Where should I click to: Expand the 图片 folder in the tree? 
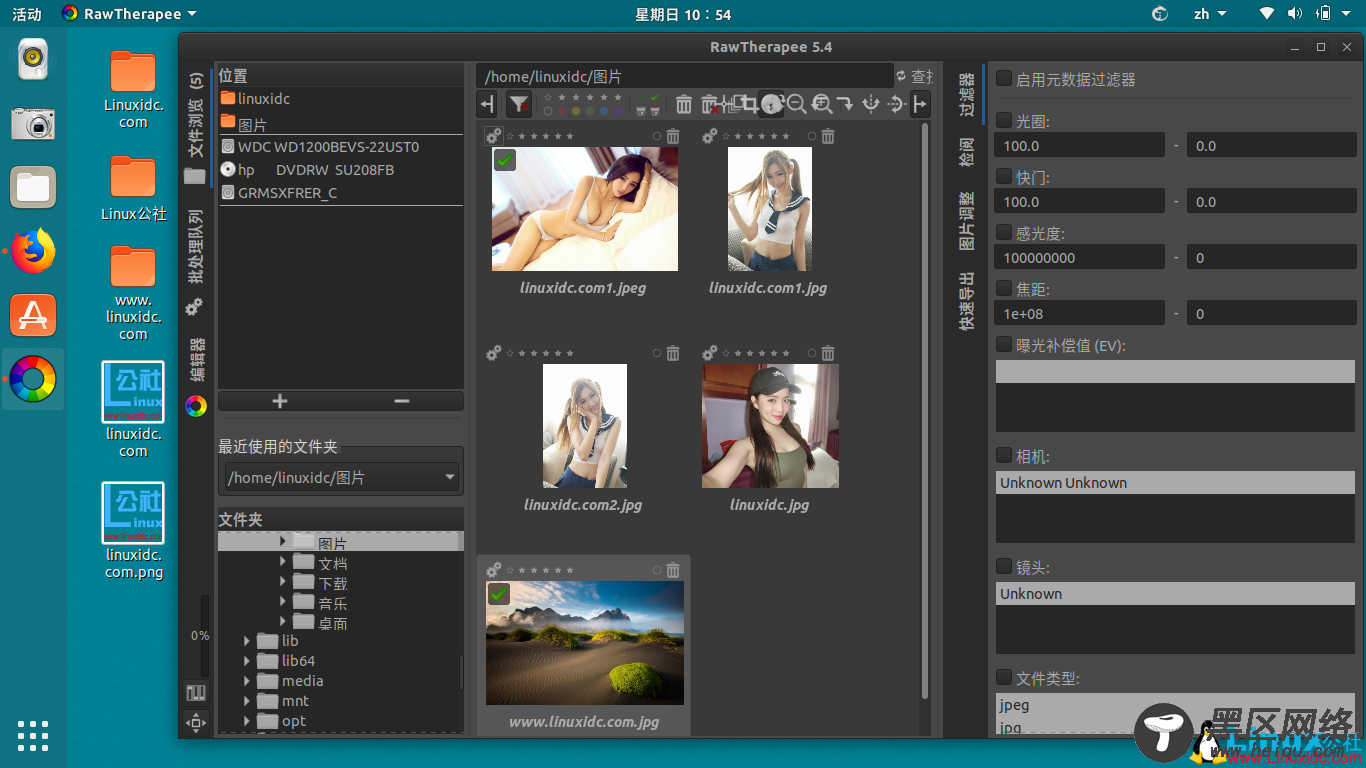pos(283,541)
